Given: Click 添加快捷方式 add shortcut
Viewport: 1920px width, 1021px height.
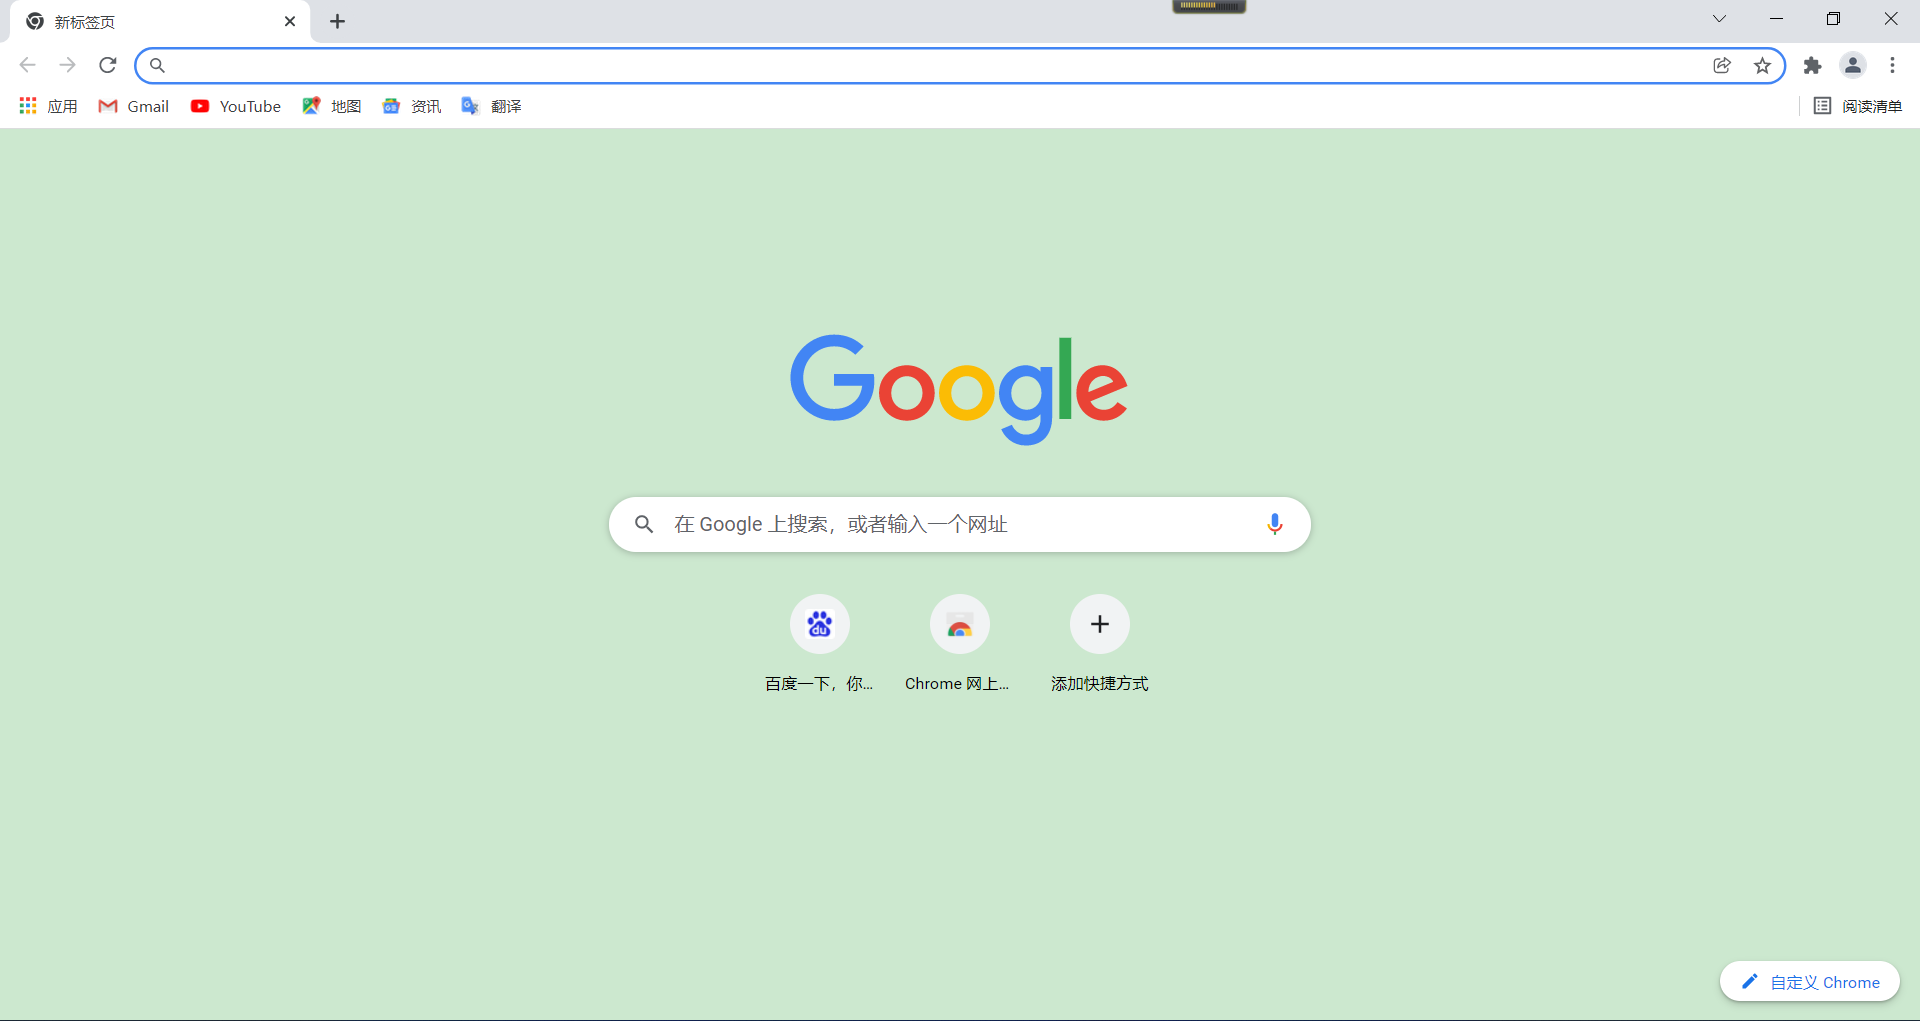Looking at the screenshot, I should (1100, 643).
